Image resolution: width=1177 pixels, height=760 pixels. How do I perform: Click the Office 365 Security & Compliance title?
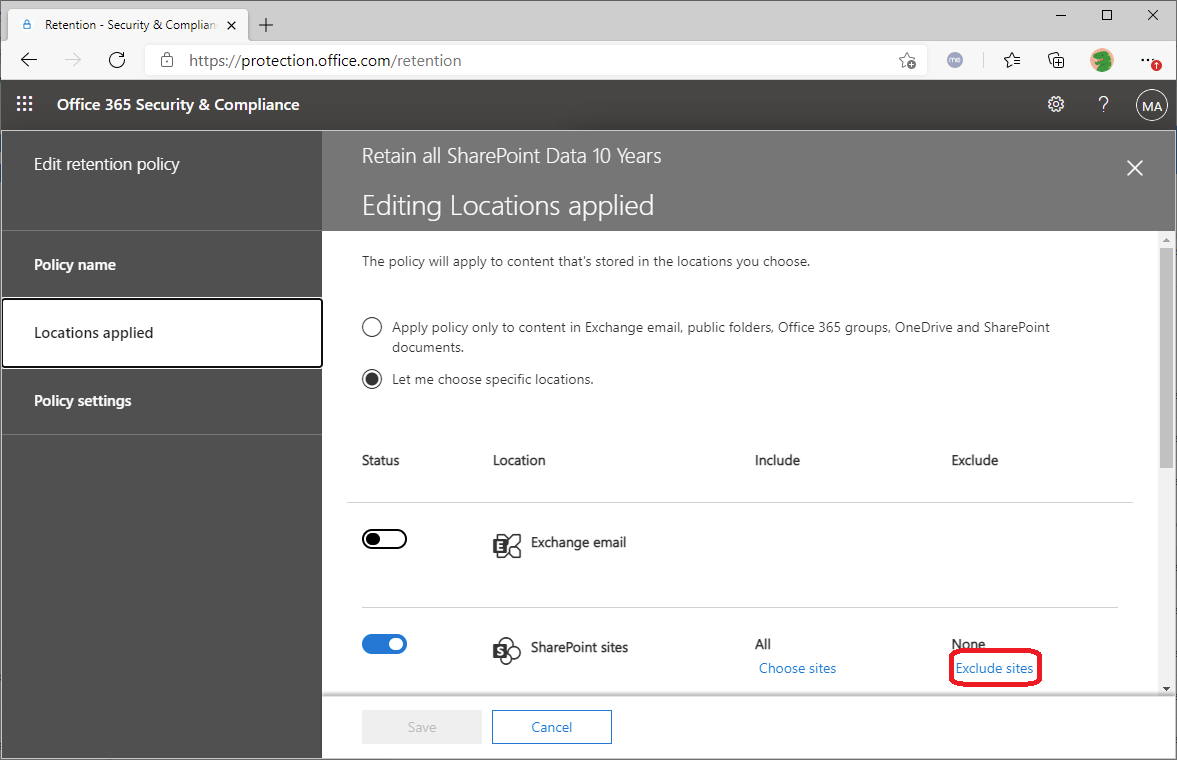[x=178, y=104]
